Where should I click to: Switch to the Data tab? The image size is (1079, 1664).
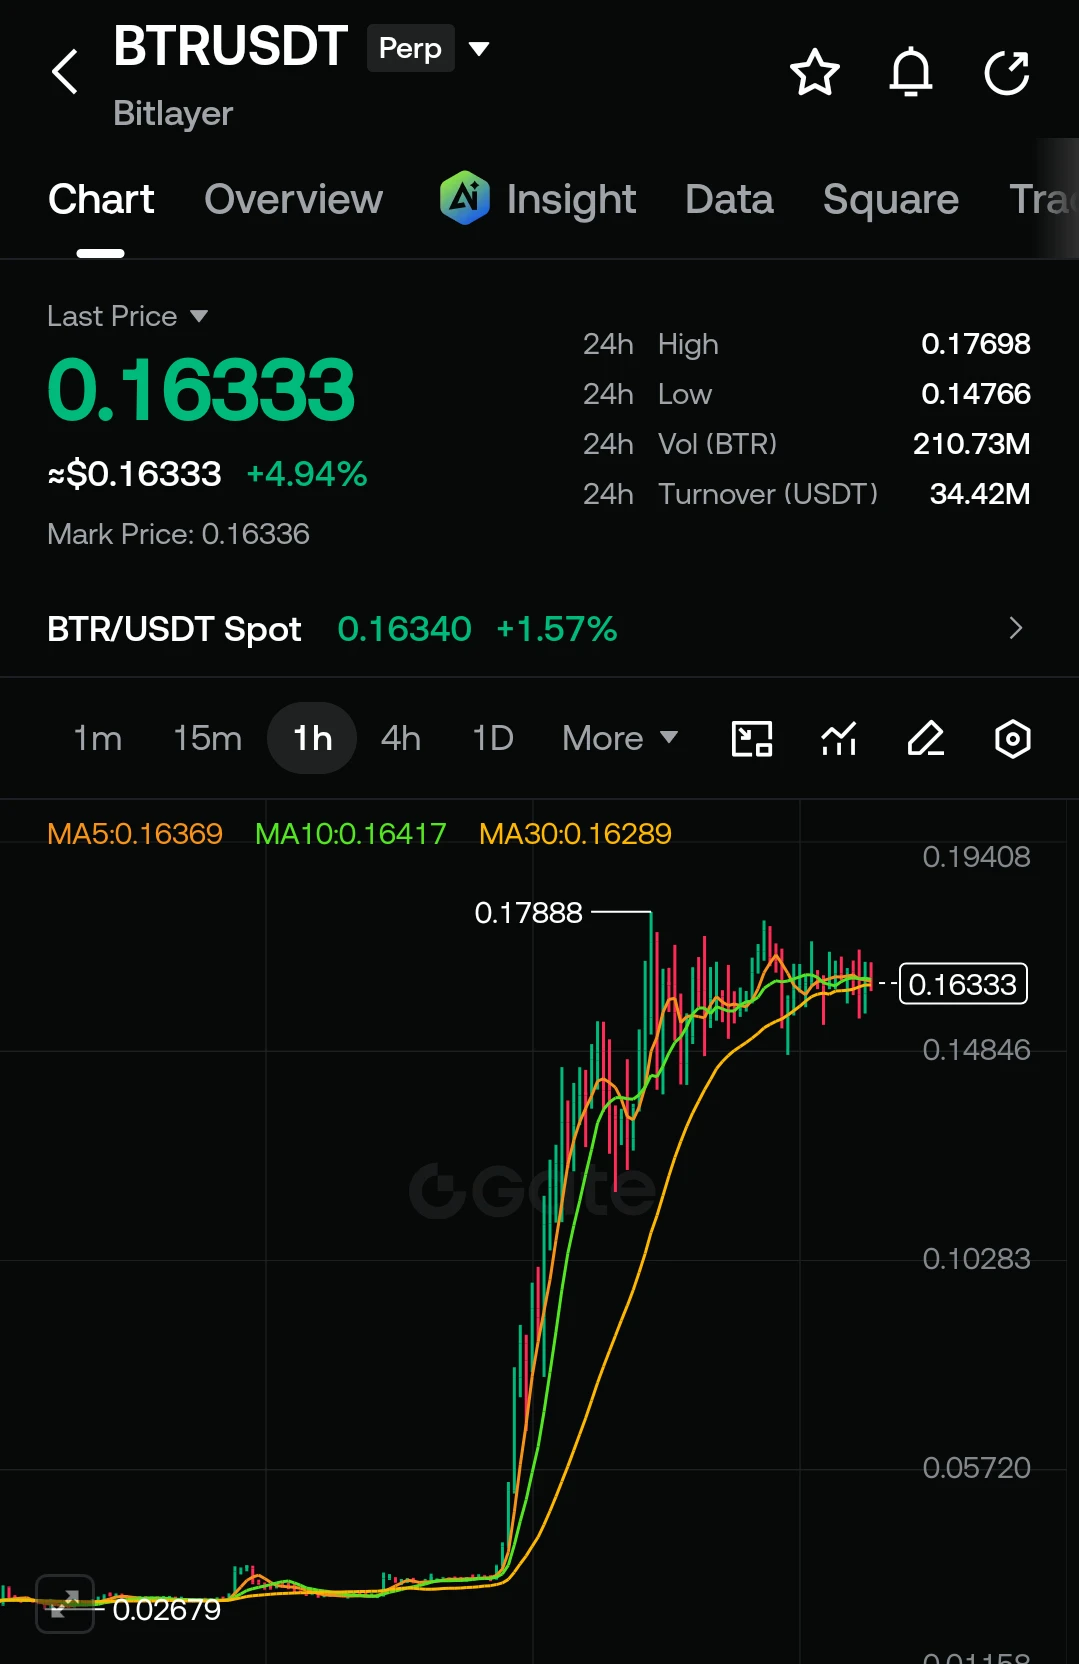pyautogui.click(x=729, y=199)
